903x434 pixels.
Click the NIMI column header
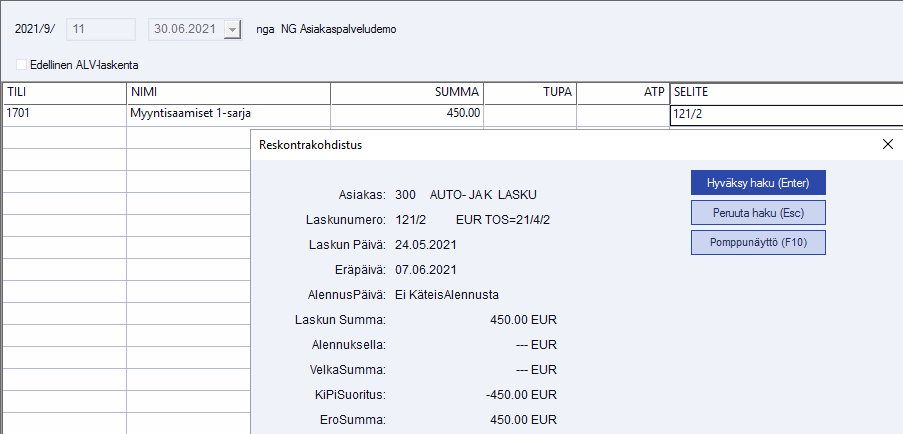(228, 92)
